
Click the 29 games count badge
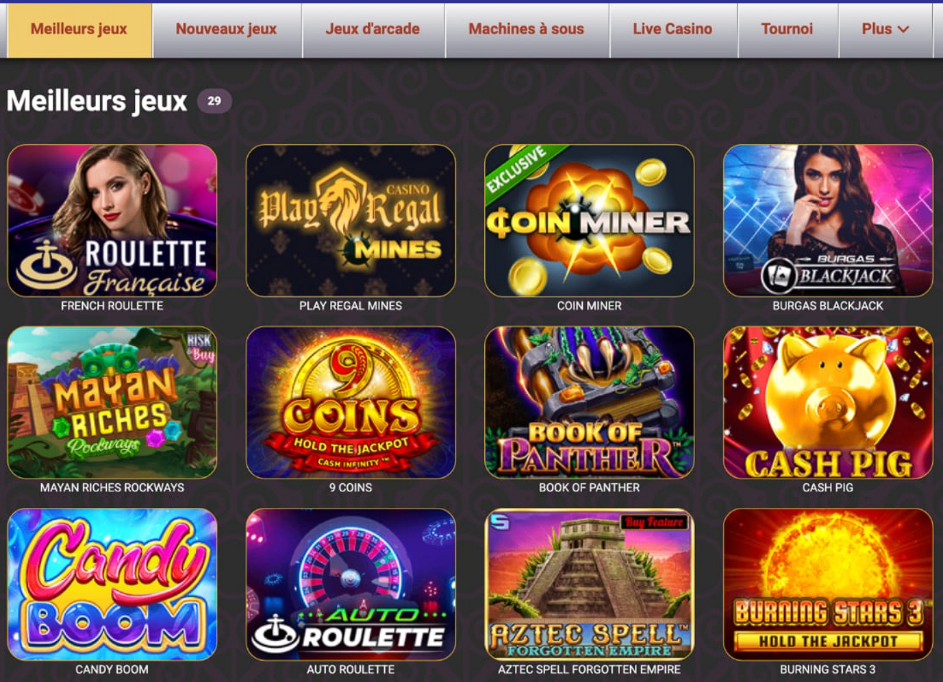[214, 101]
